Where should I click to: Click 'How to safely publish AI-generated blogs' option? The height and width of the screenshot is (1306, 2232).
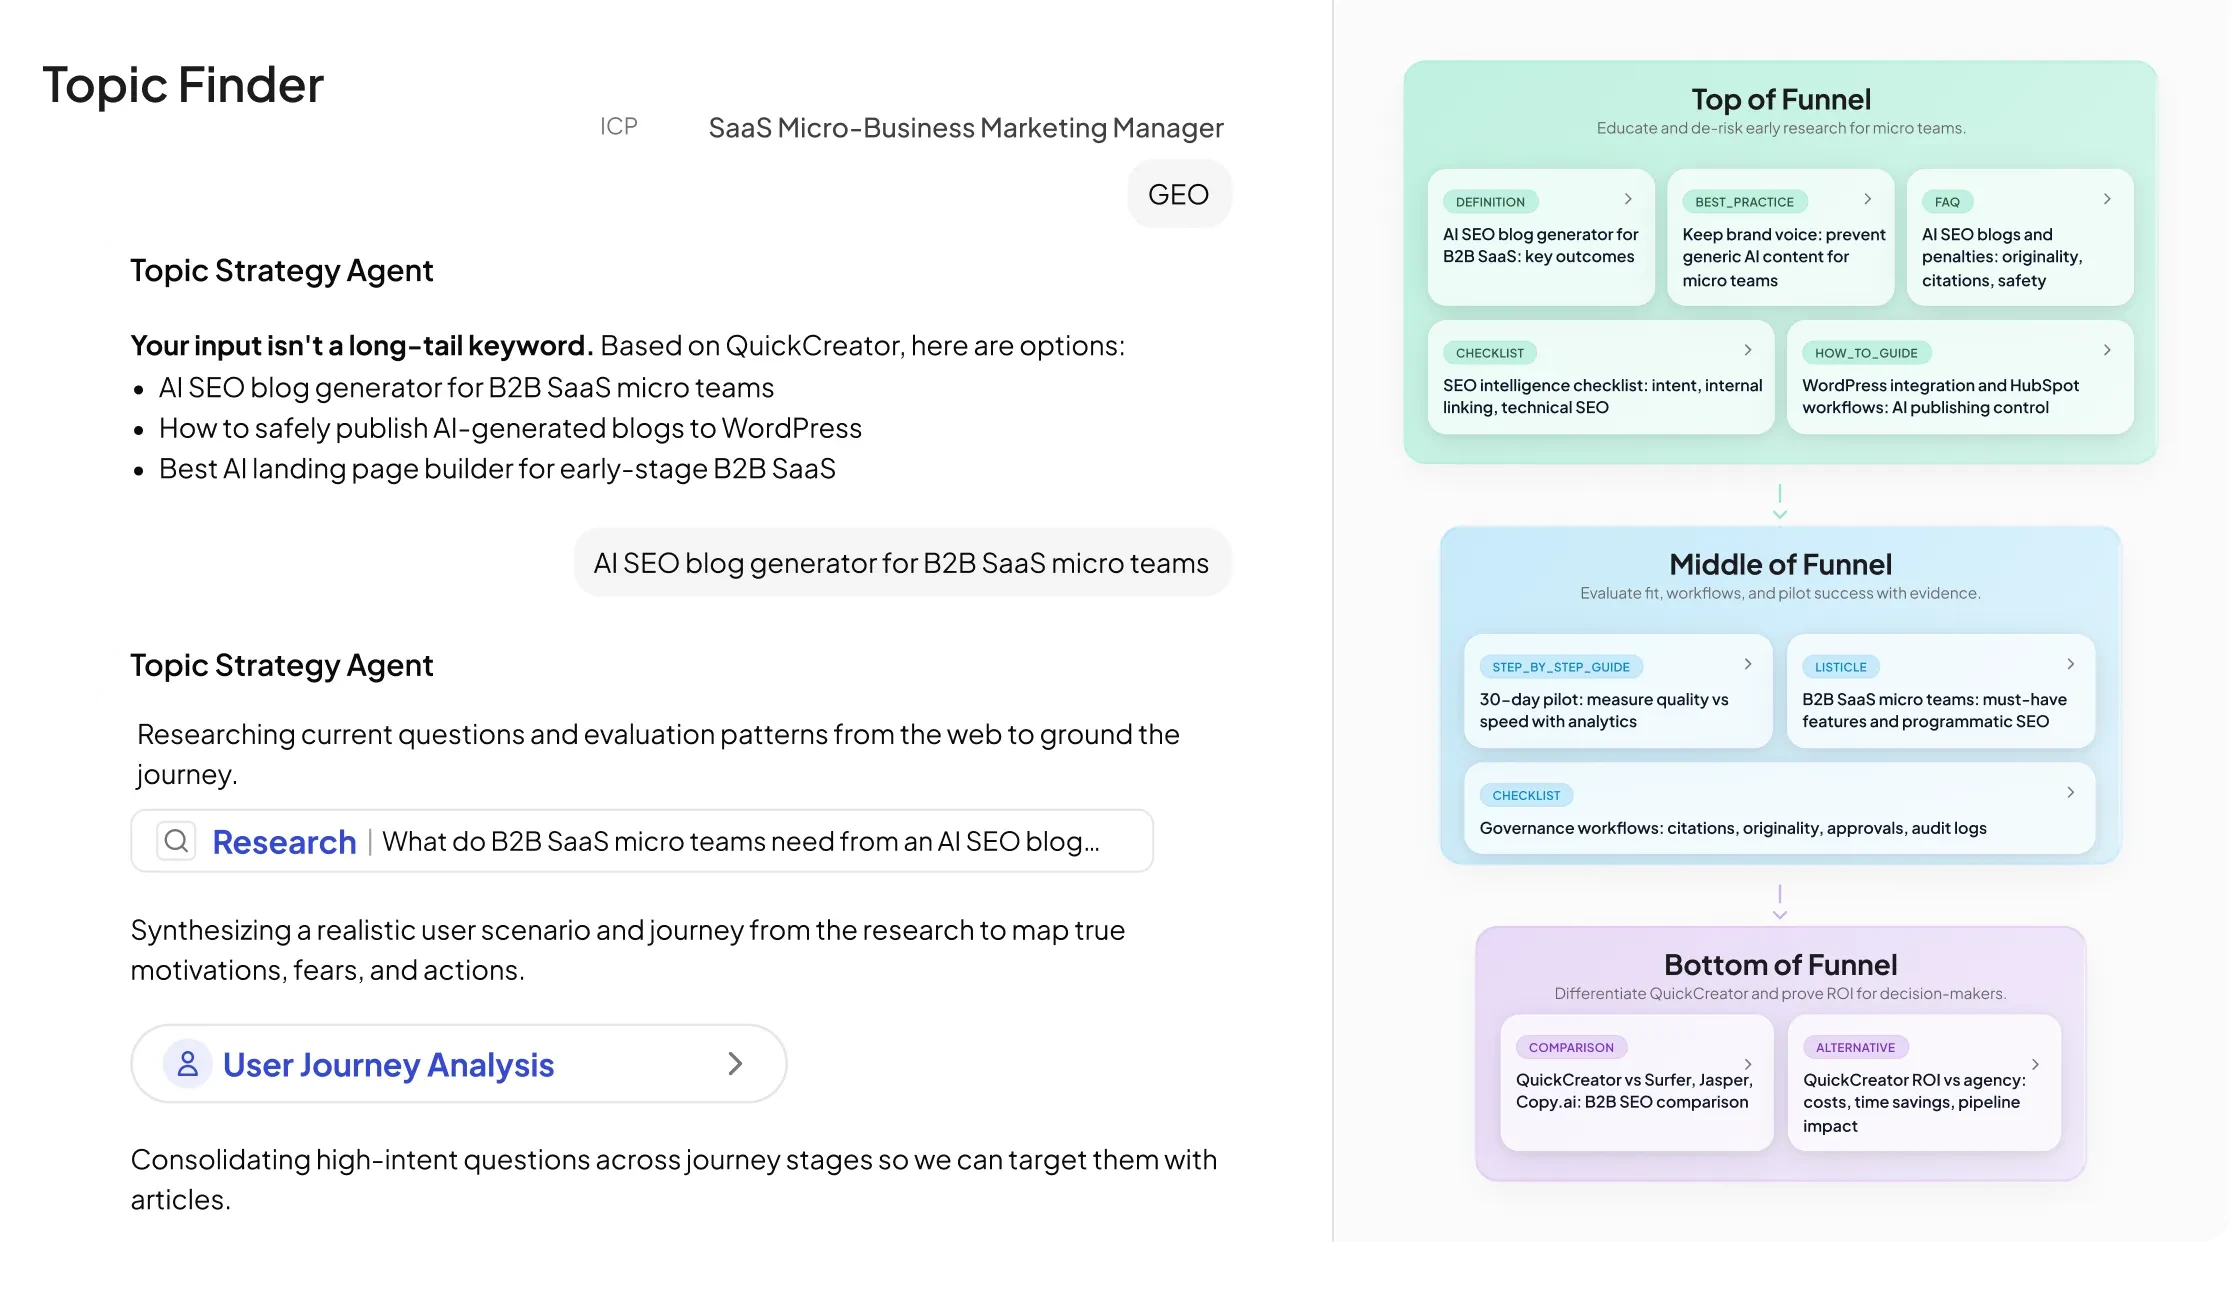(510, 428)
